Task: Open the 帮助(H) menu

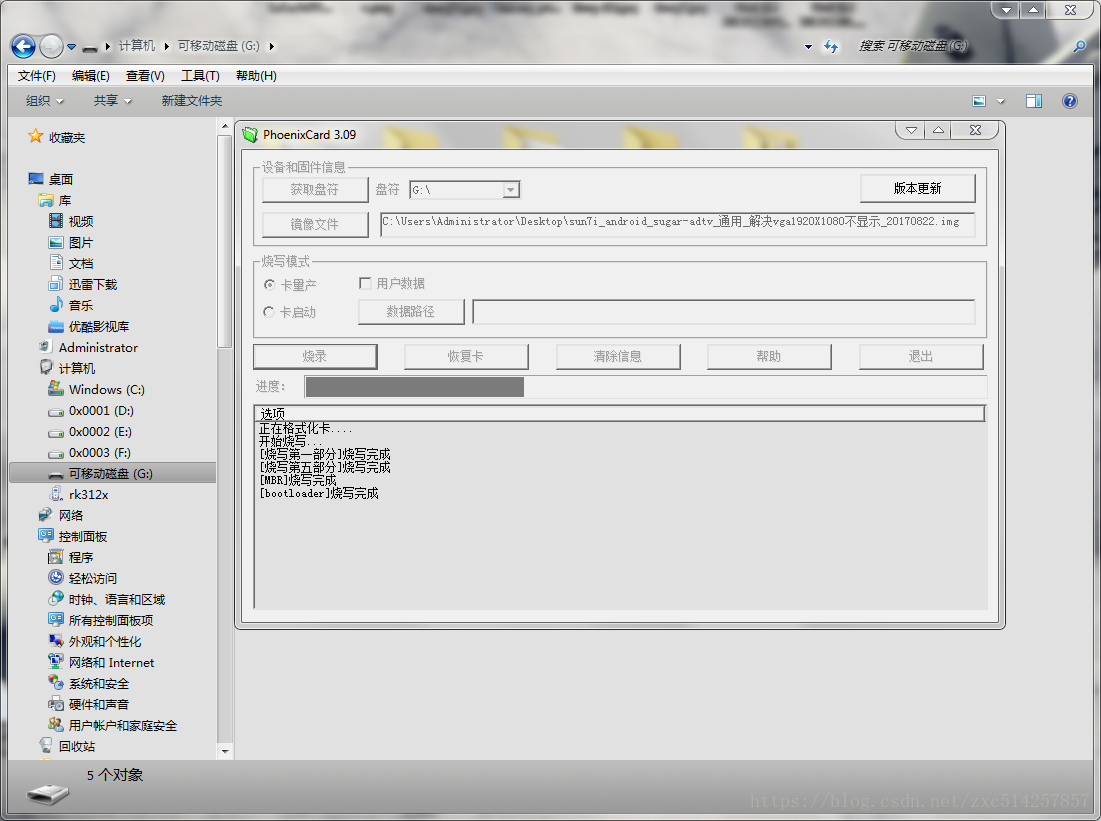Action: [256, 76]
